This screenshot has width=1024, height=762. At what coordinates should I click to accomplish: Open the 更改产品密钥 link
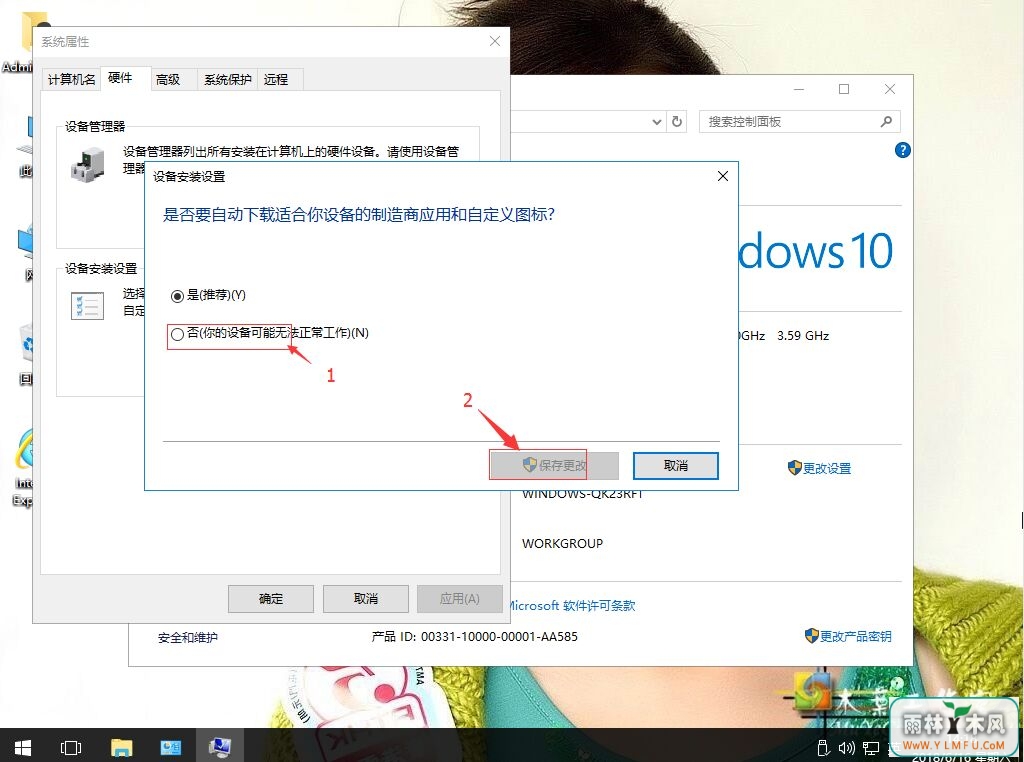[856, 636]
